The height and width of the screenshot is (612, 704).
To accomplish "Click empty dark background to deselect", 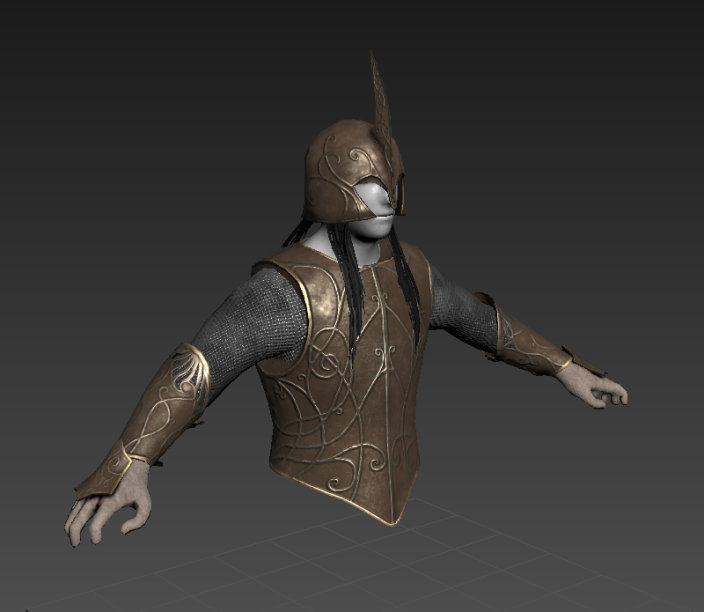I will click(135, 135).
